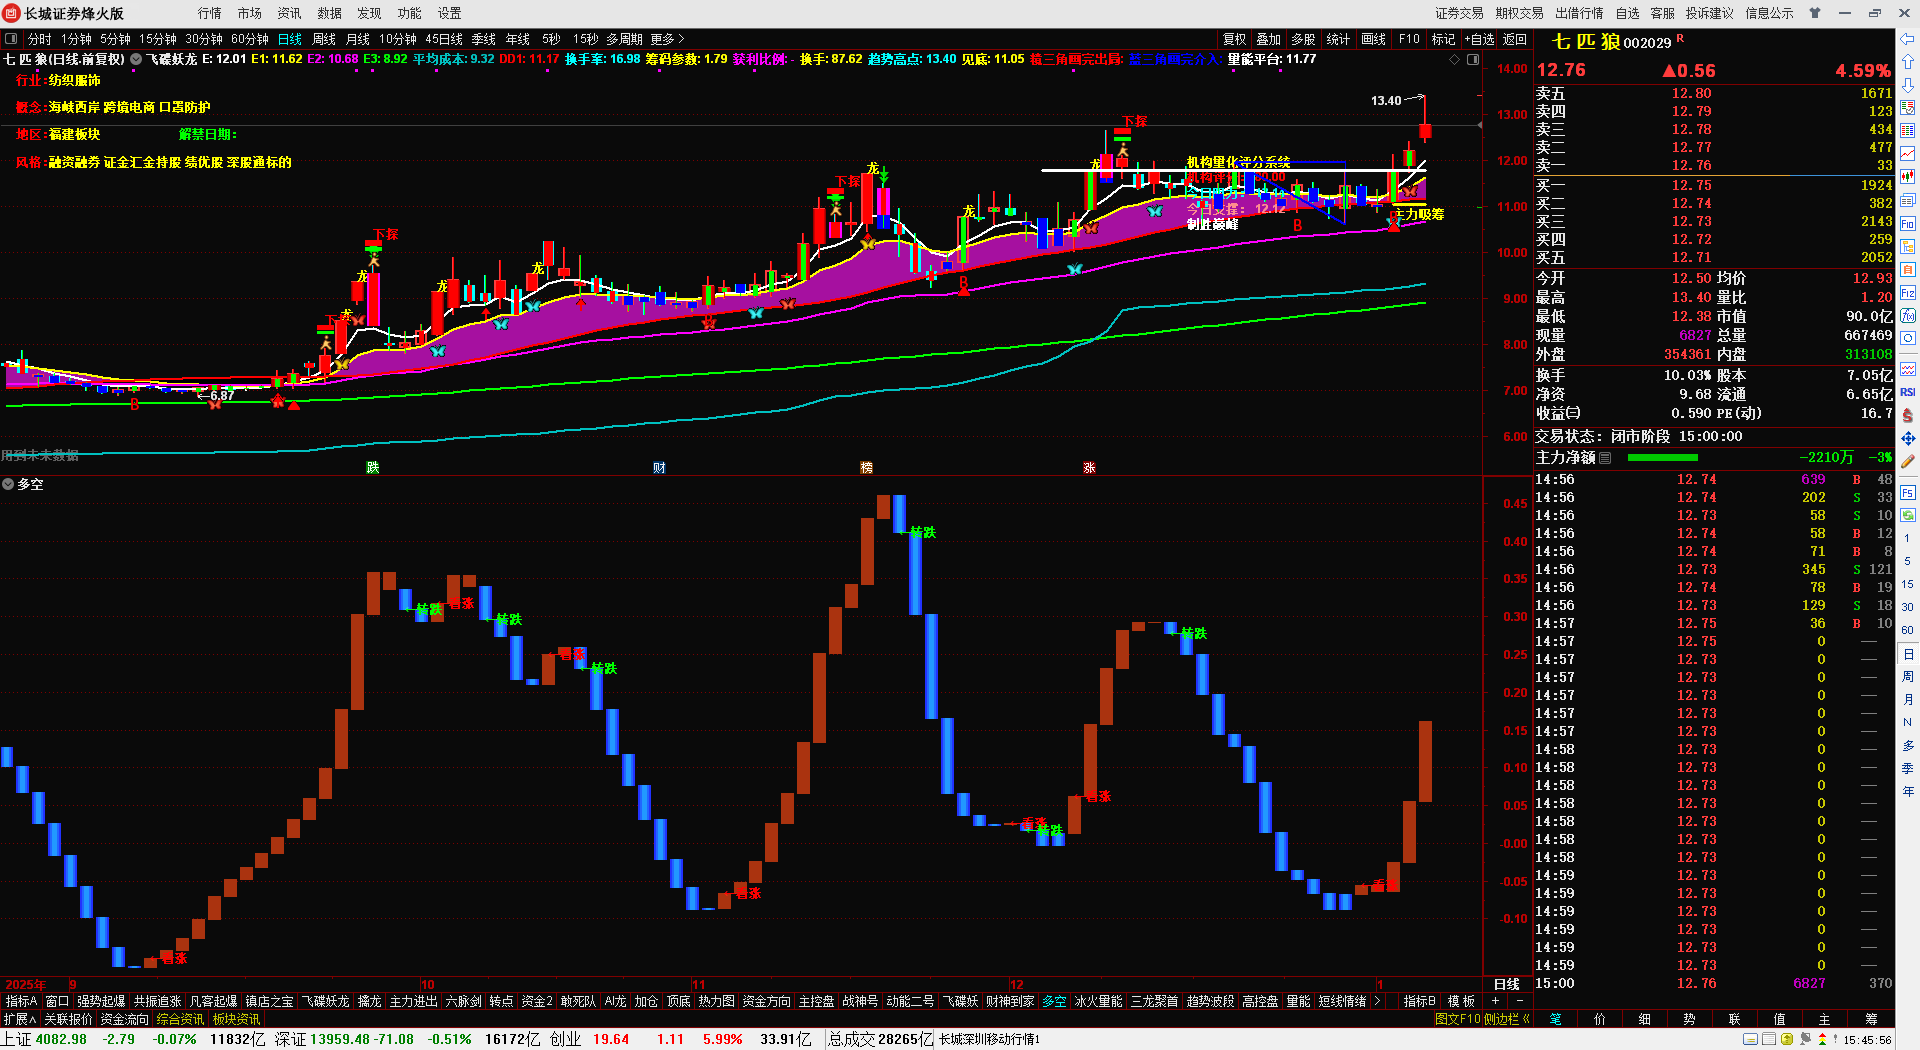Click the small panel icon above the price axis

click(x=1473, y=60)
